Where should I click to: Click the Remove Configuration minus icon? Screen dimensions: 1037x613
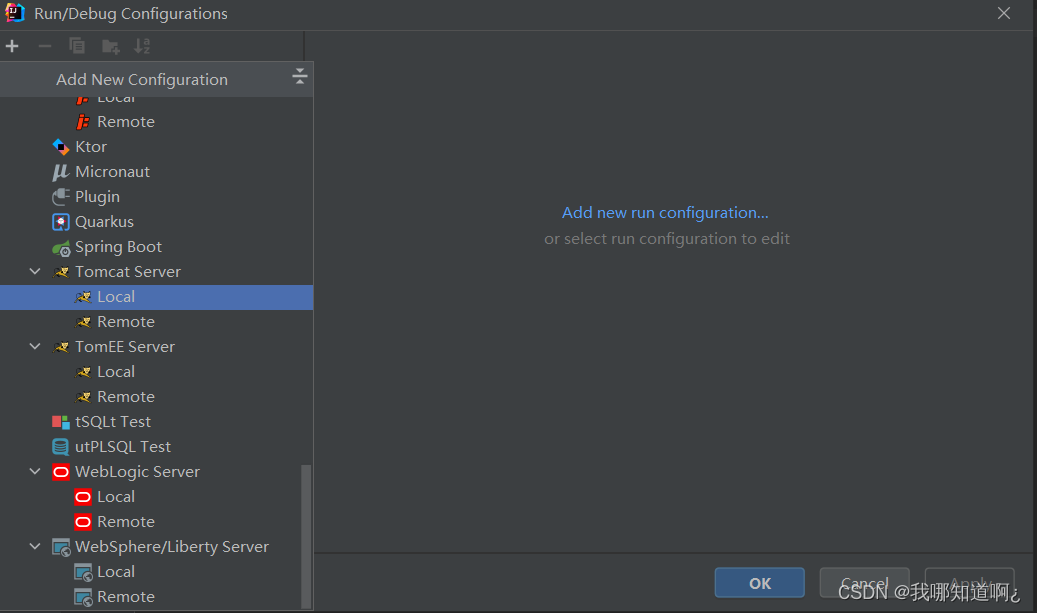(45, 46)
